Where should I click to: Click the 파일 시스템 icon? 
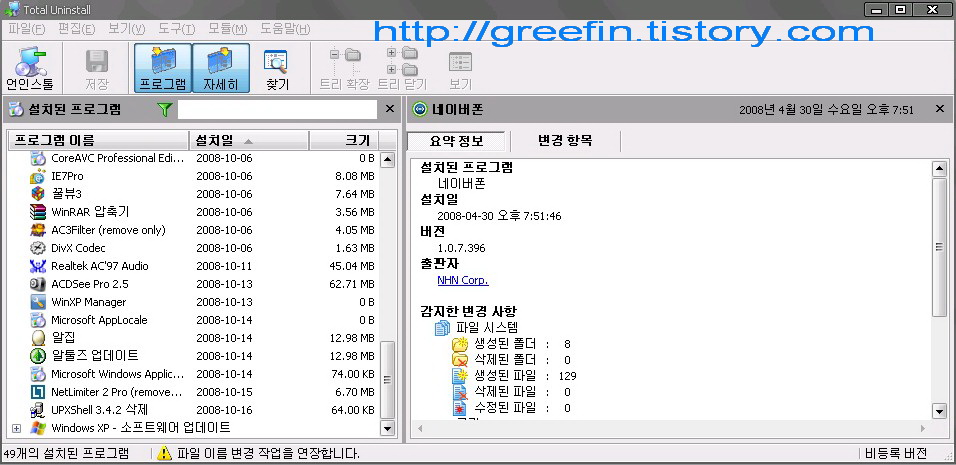[x=443, y=328]
